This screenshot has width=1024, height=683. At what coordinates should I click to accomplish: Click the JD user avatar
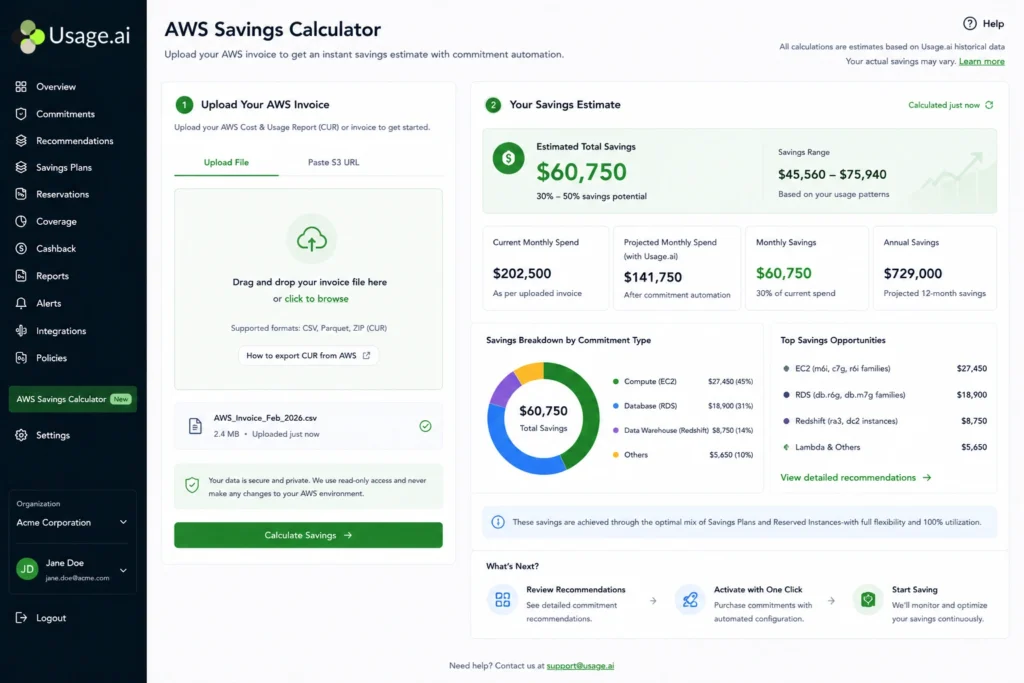(x=27, y=569)
